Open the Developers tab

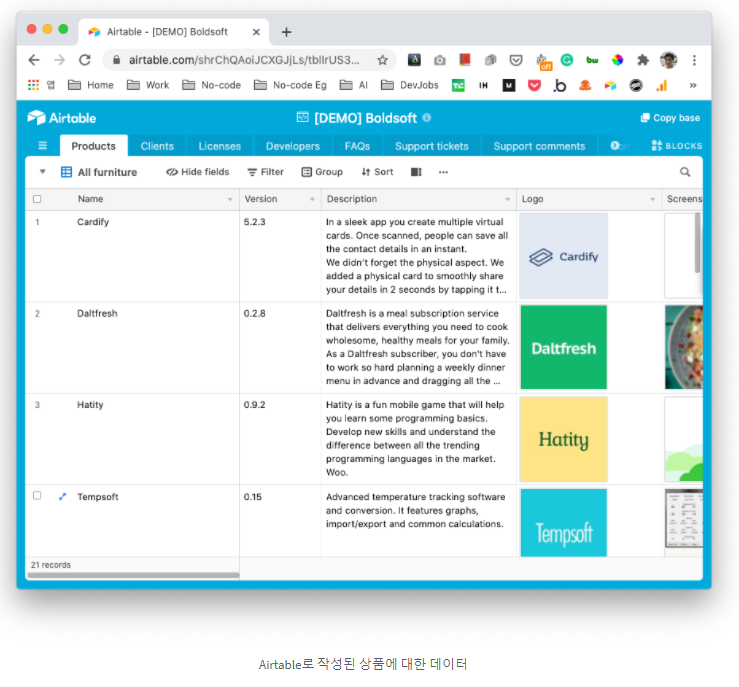click(293, 146)
